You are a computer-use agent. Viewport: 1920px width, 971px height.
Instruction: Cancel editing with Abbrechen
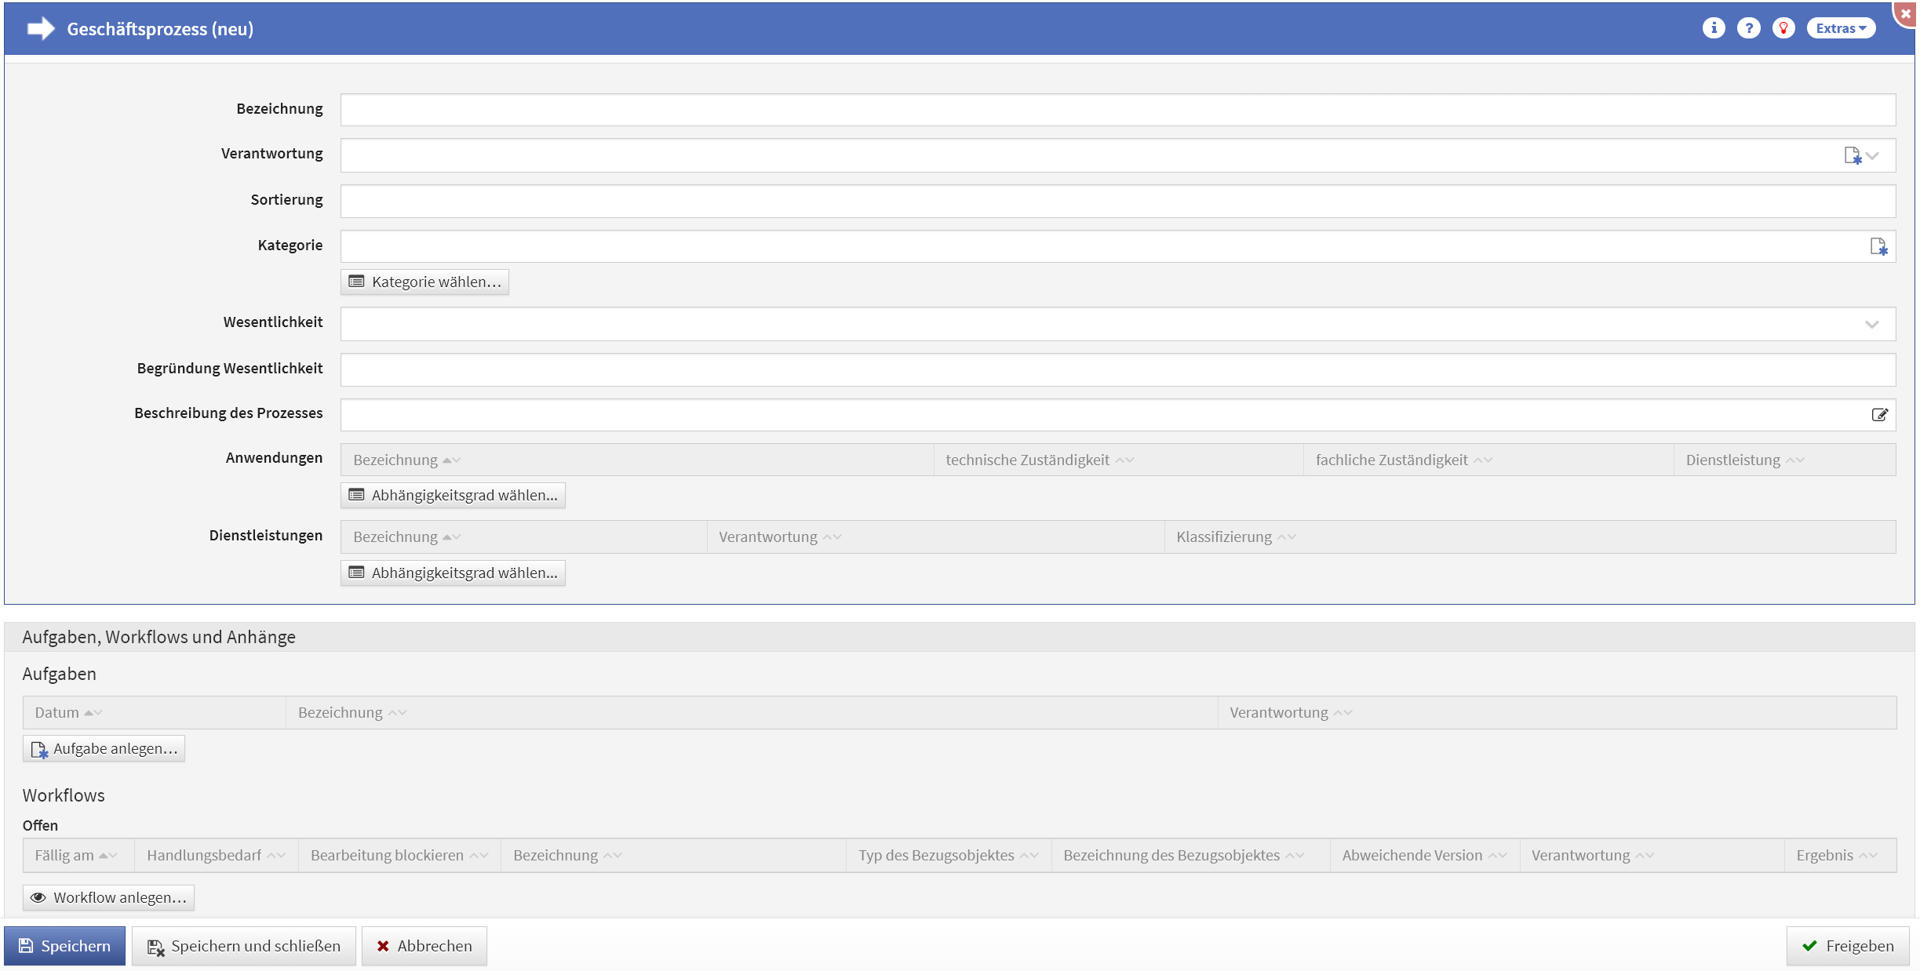pos(424,946)
